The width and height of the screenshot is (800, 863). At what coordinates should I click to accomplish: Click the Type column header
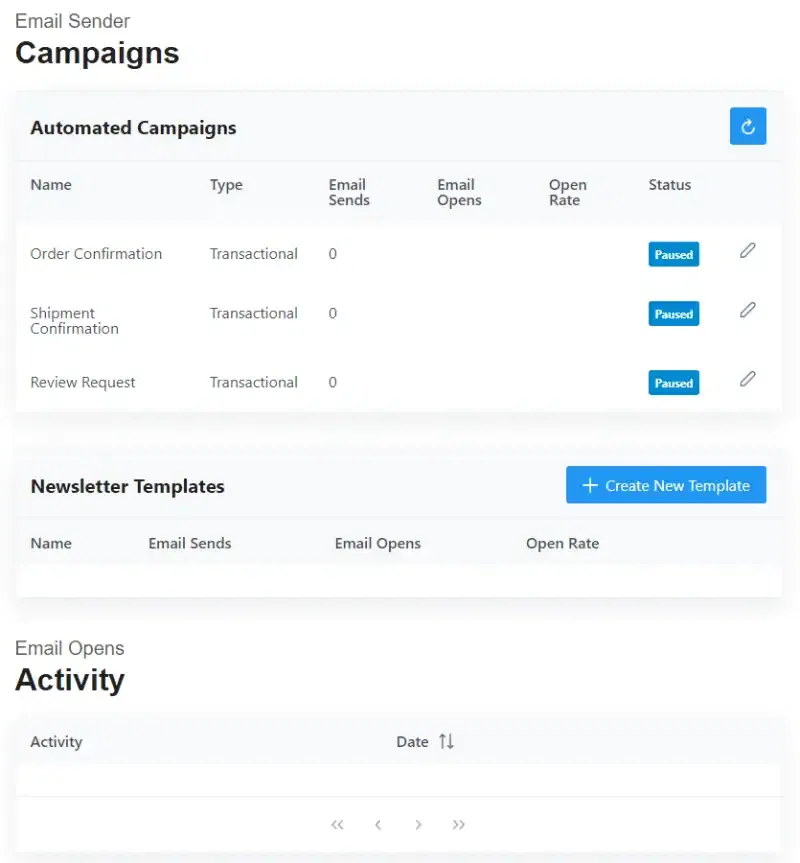(x=226, y=184)
